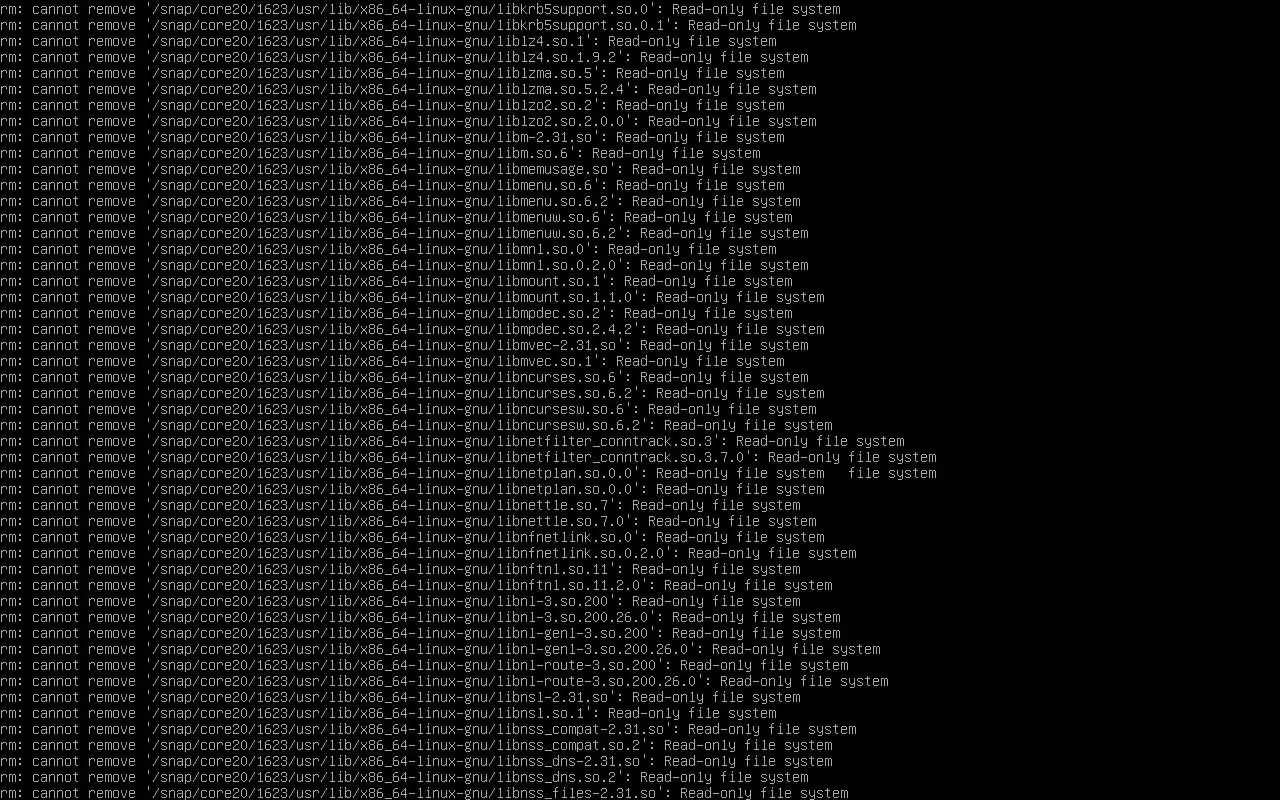This screenshot has width=1280, height=800.
Task: Click the libnetfilter_conntrack.so.3.7.0 line
Action: point(468,457)
